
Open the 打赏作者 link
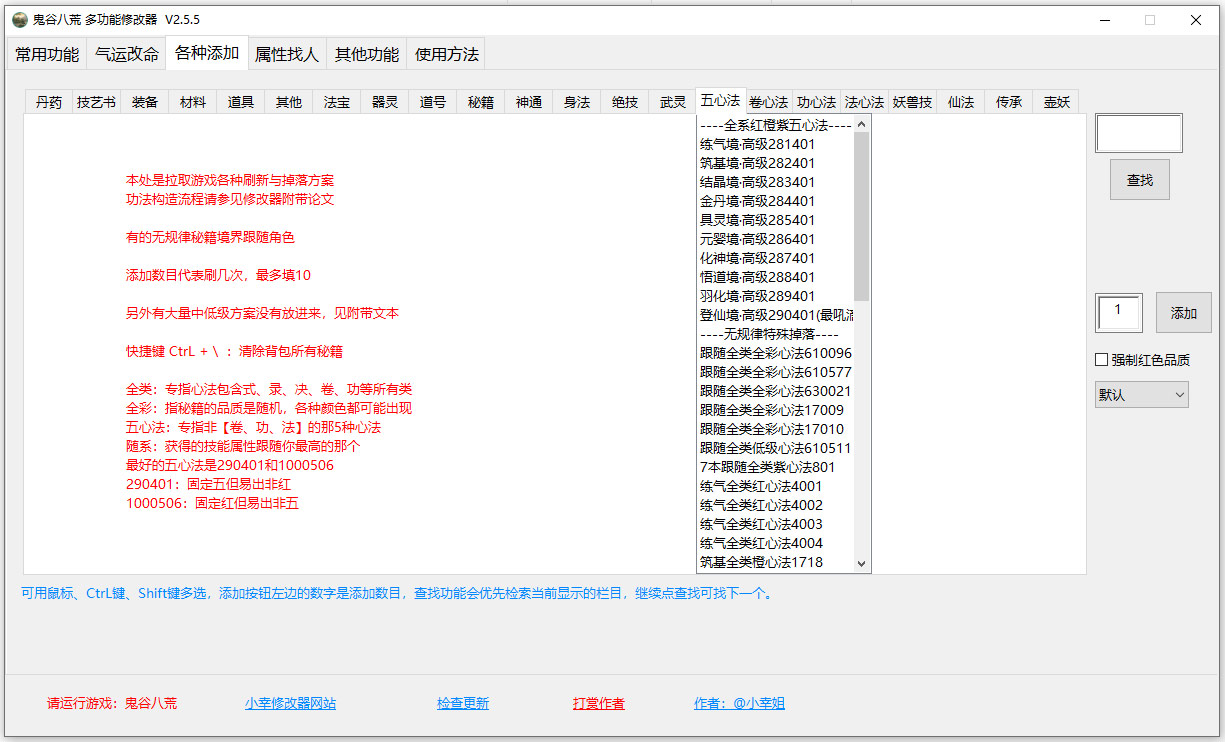[x=599, y=704]
